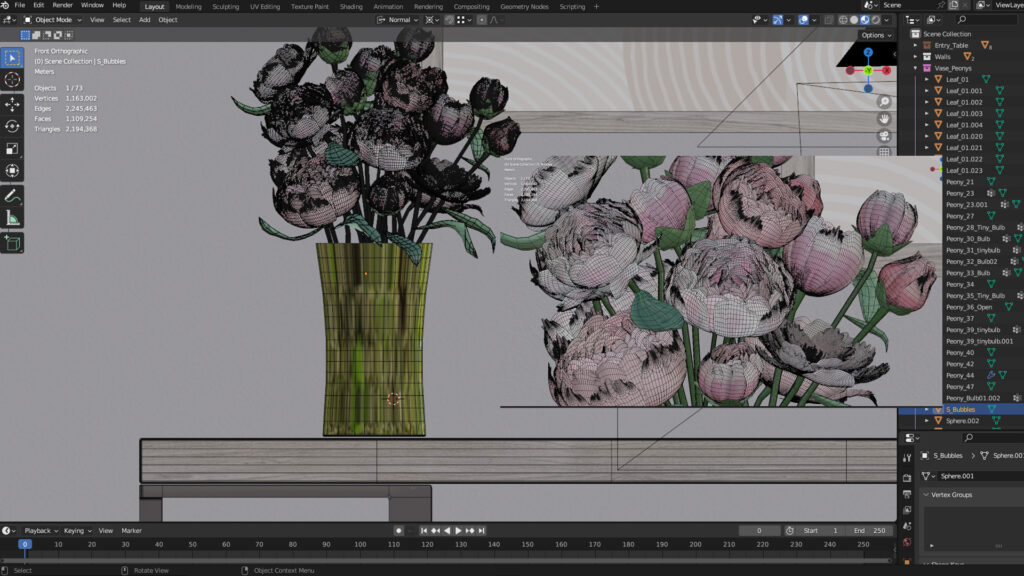The height and width of the screenshot is (576, 1024).
Task: Click the viewport zoom magnifier icon
Action: [x=885, y=102]
